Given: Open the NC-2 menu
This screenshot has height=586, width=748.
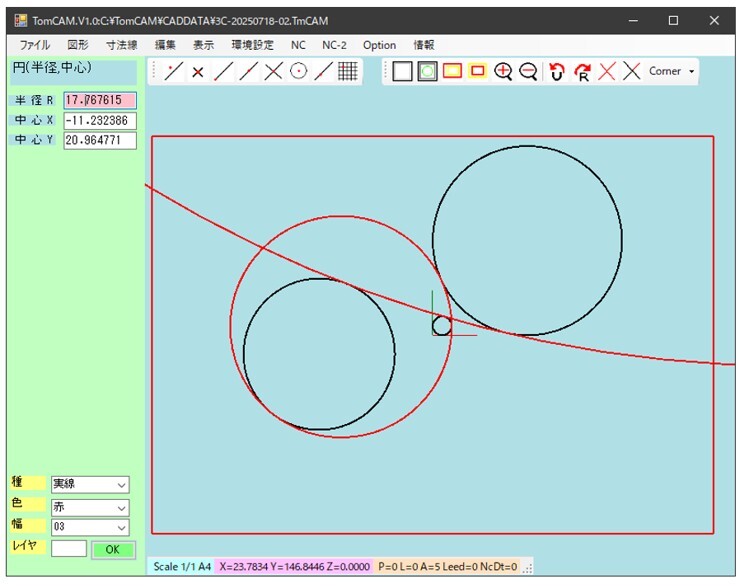Looking at the screenshot, I should coord(334,45).
